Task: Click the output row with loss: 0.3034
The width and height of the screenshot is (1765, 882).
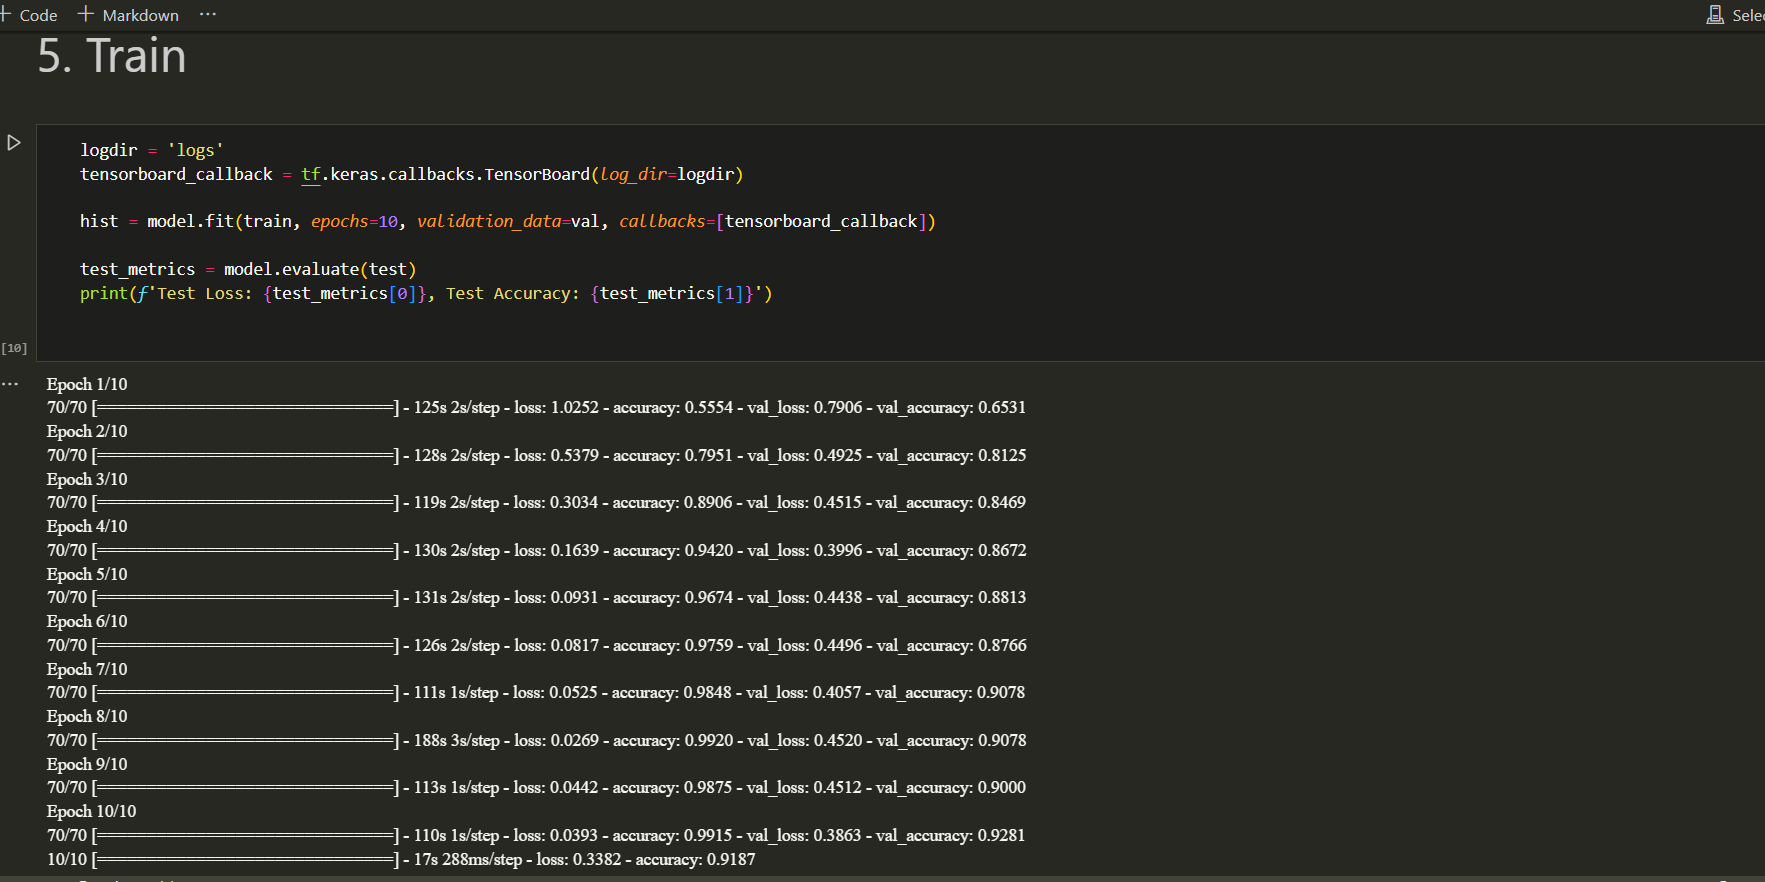Action: coord(536,502)
